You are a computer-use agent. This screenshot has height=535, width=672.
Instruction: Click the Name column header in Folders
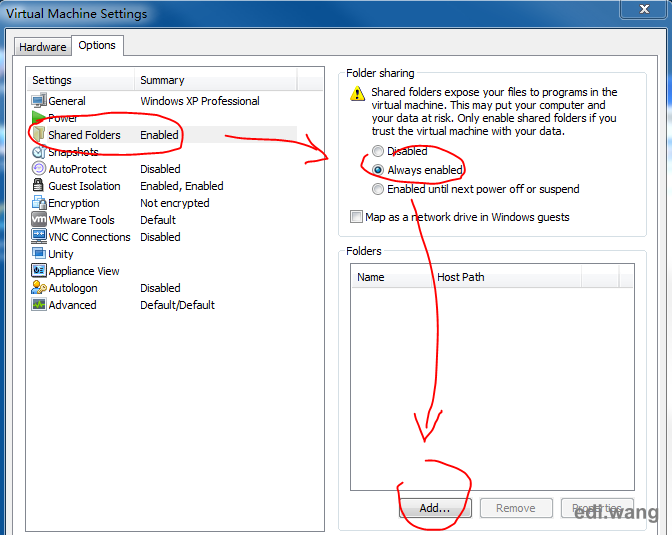391,277
